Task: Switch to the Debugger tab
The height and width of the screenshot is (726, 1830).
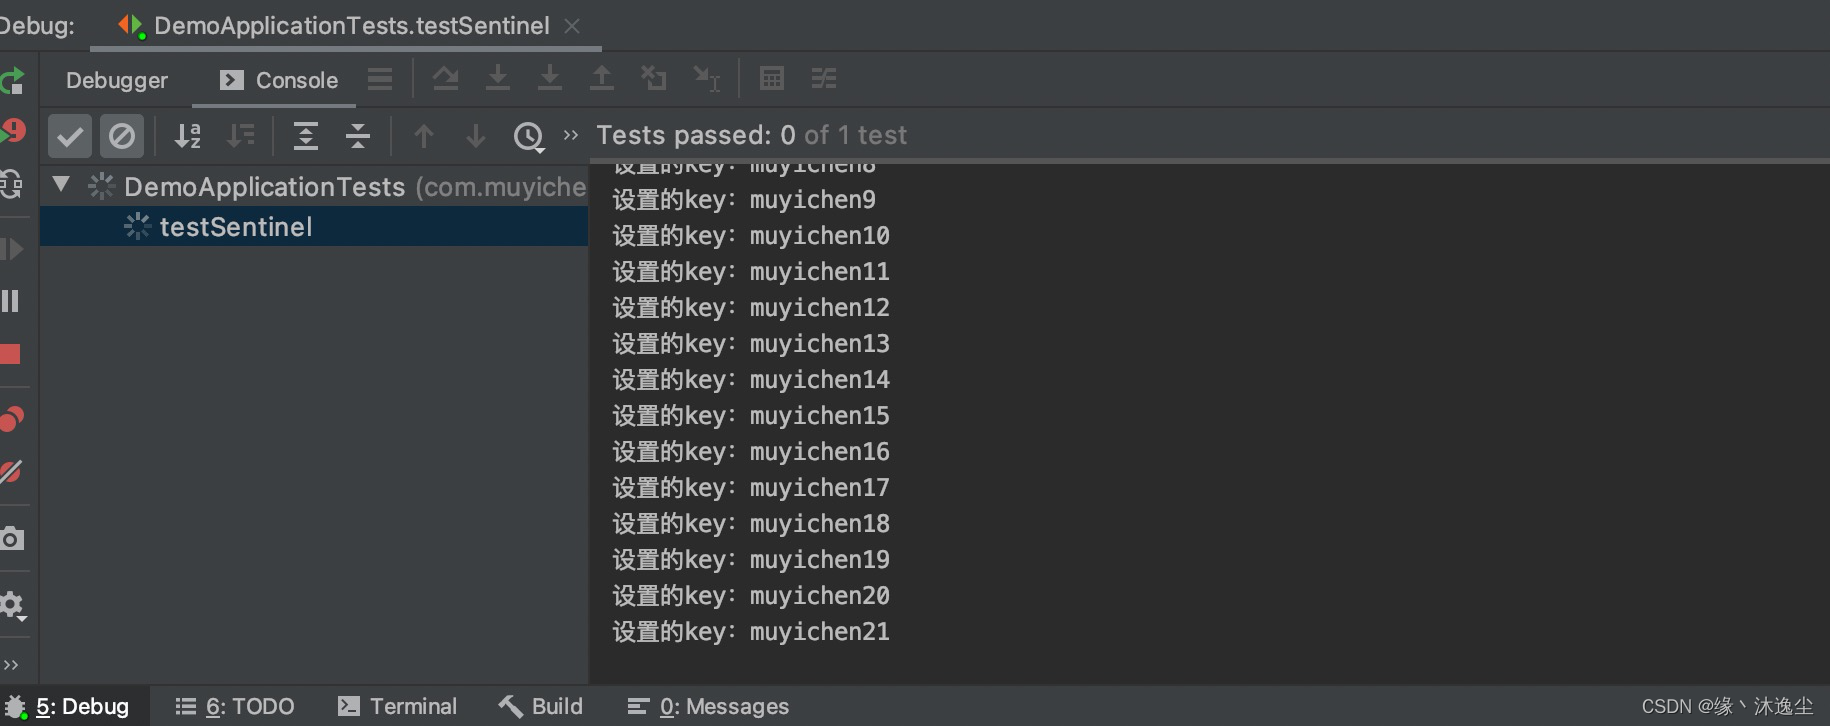Action: click(117, 80)
